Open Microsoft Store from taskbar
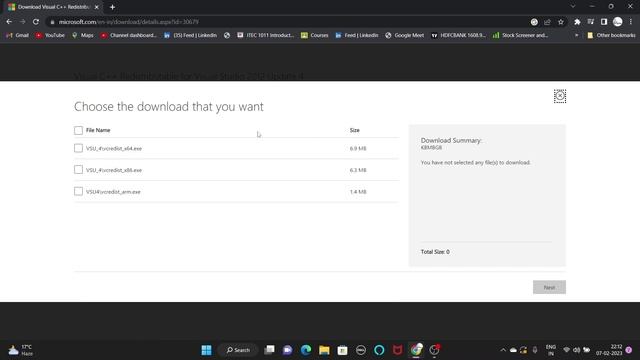This screenshot has width=640, height=360. 342,350
